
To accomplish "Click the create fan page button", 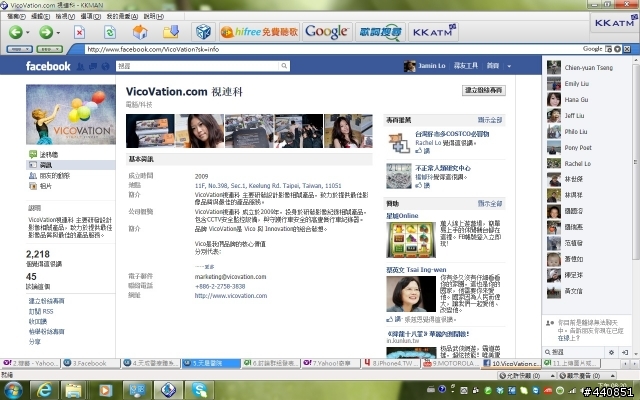I will (484, 90).
